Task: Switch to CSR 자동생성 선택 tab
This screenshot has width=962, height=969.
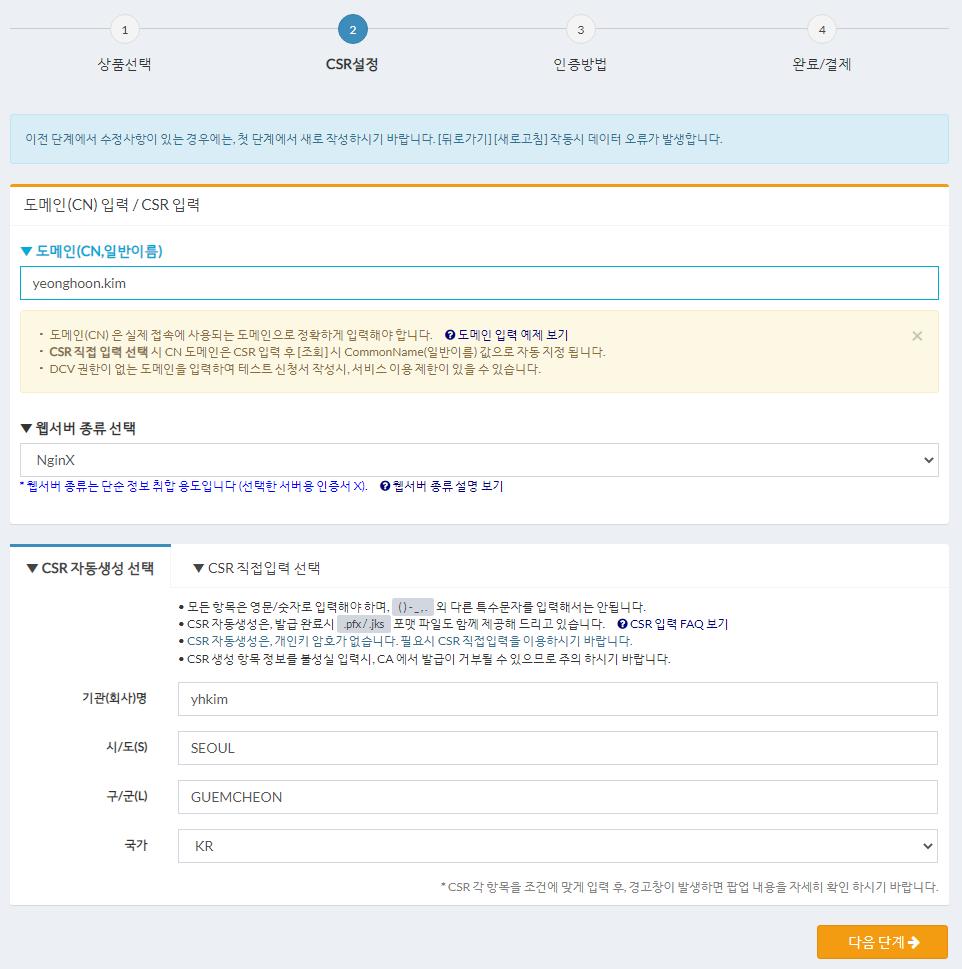Action: (x=90, y=568)
